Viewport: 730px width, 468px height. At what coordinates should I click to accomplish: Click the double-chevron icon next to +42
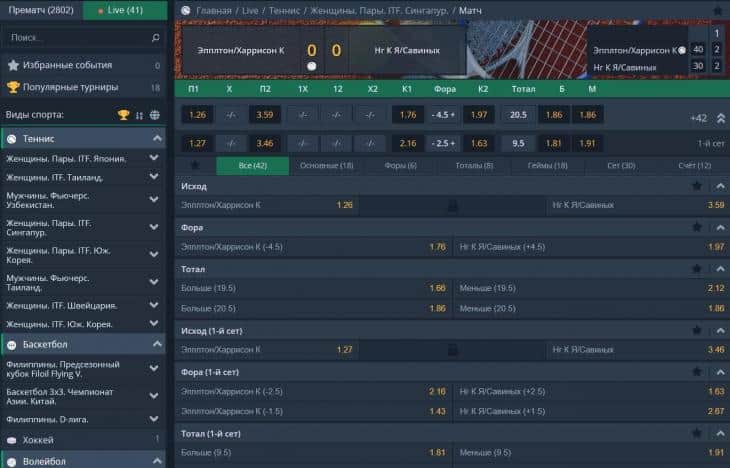718,117
